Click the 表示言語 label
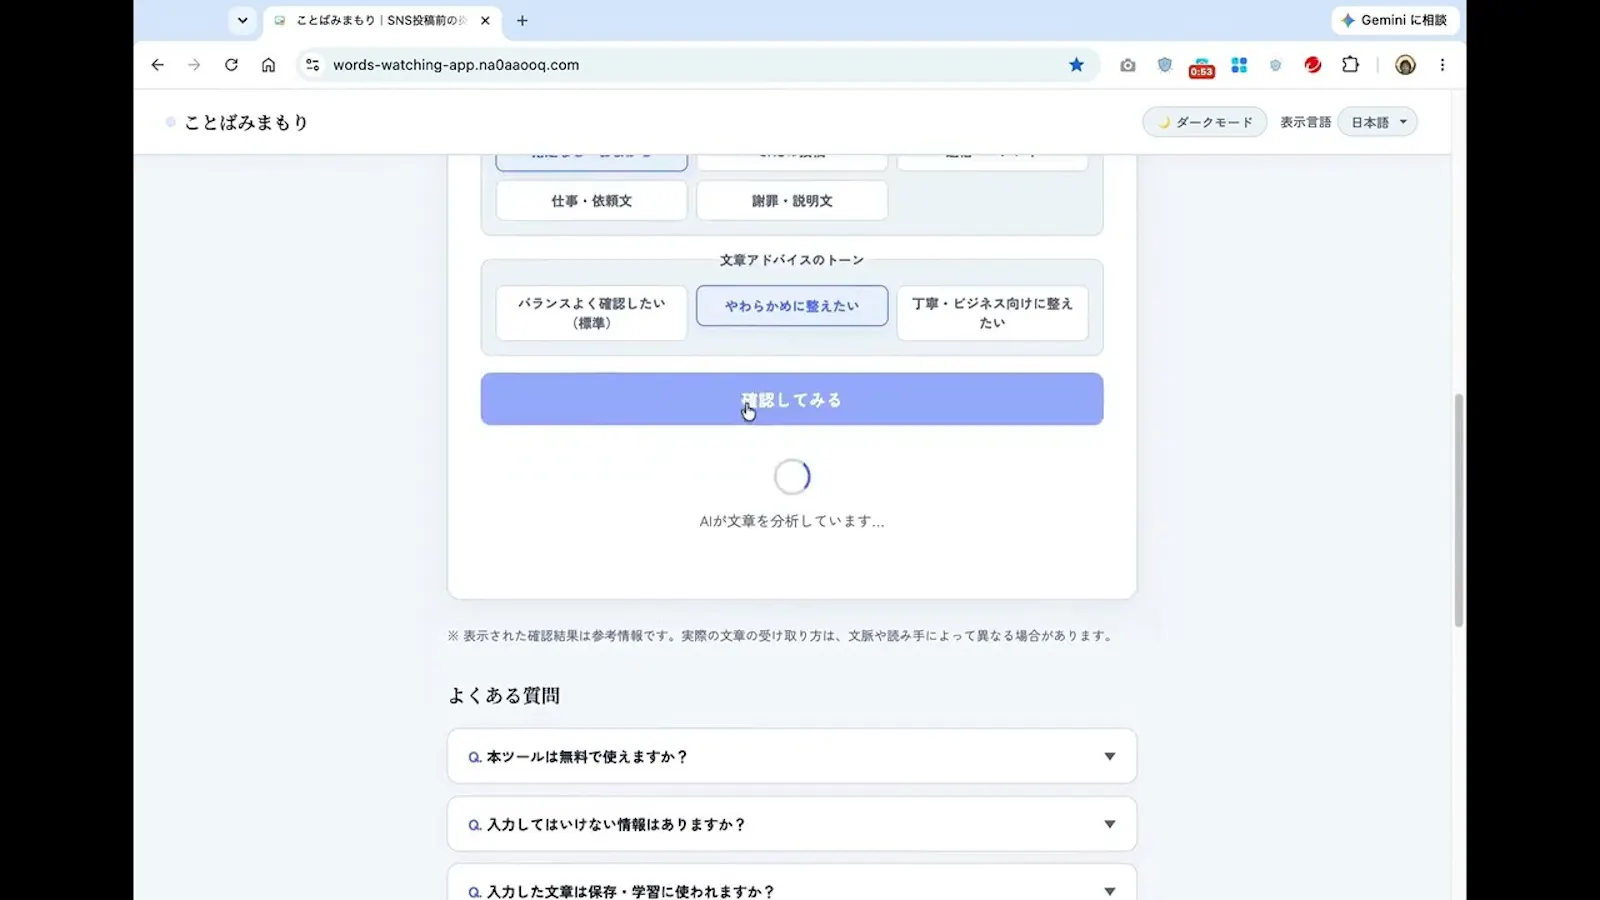 [1305, 122]
